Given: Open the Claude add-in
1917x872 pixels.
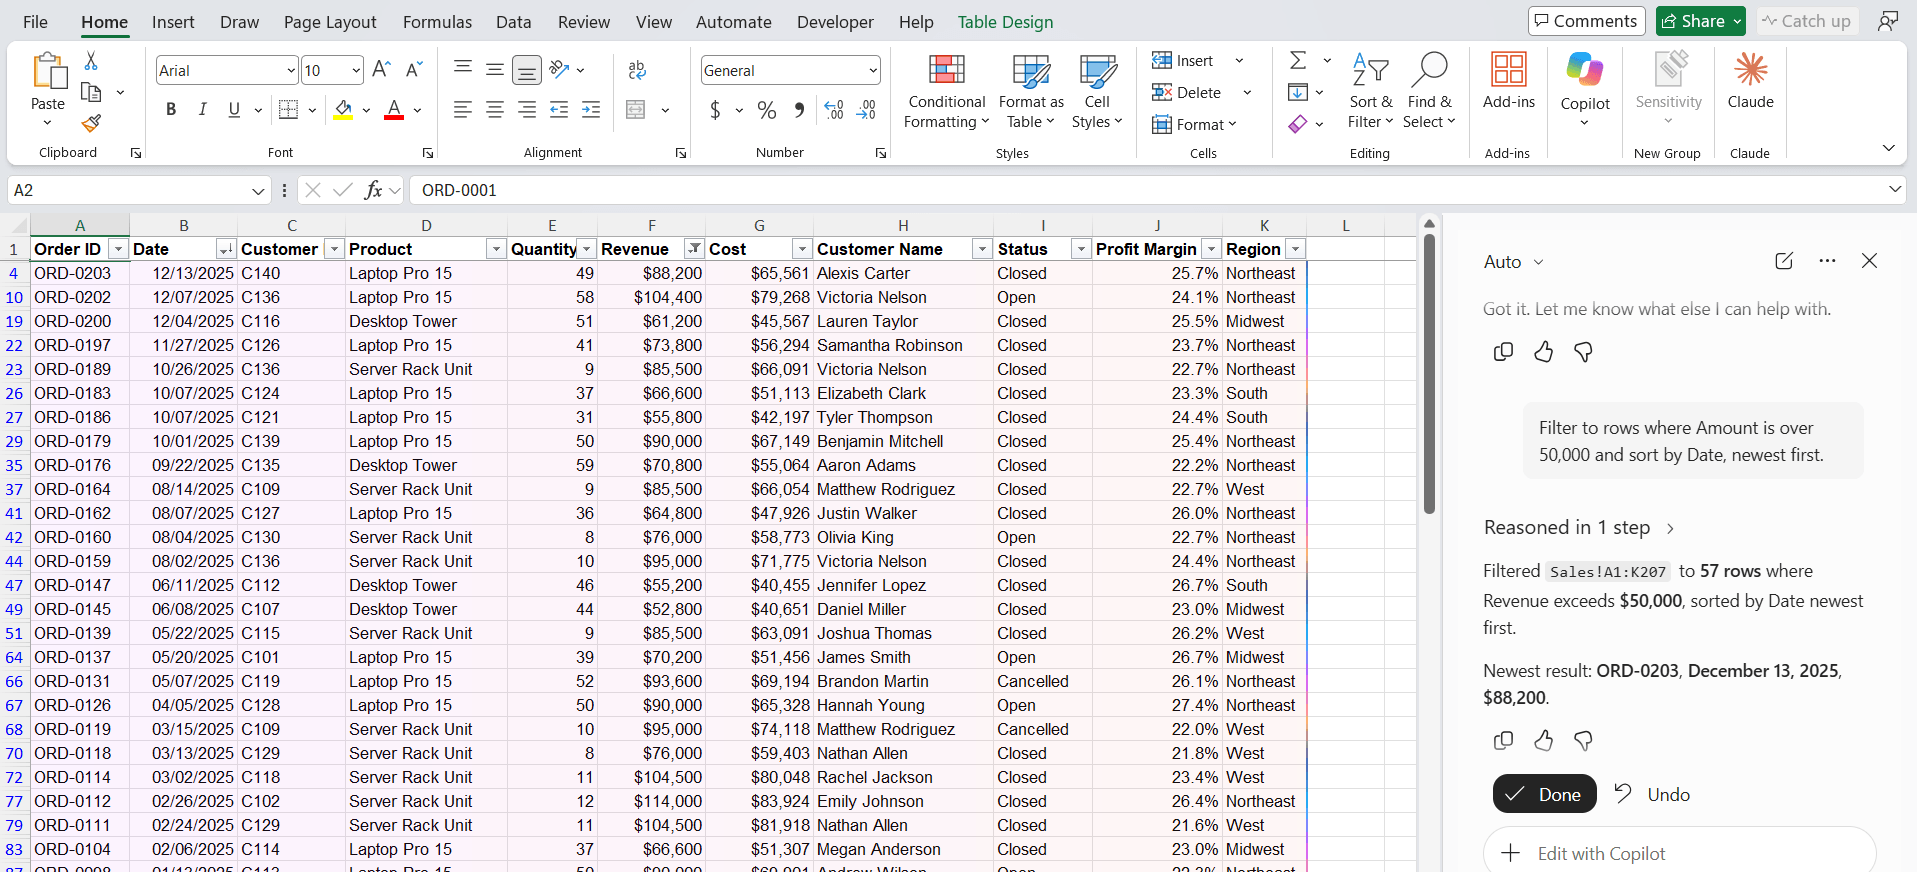Looking at the screenshot, I should 1750,81.
